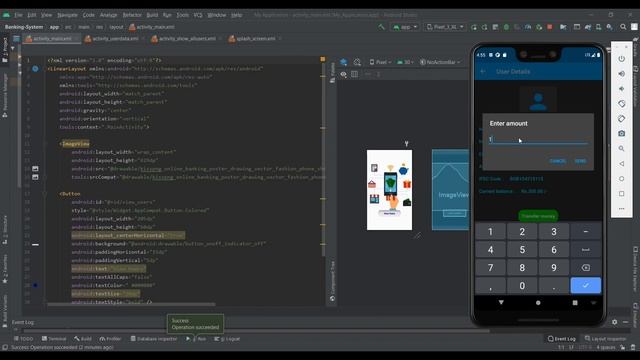
Task: Click the Project vertical tool window tab
Action: point(5,50)
